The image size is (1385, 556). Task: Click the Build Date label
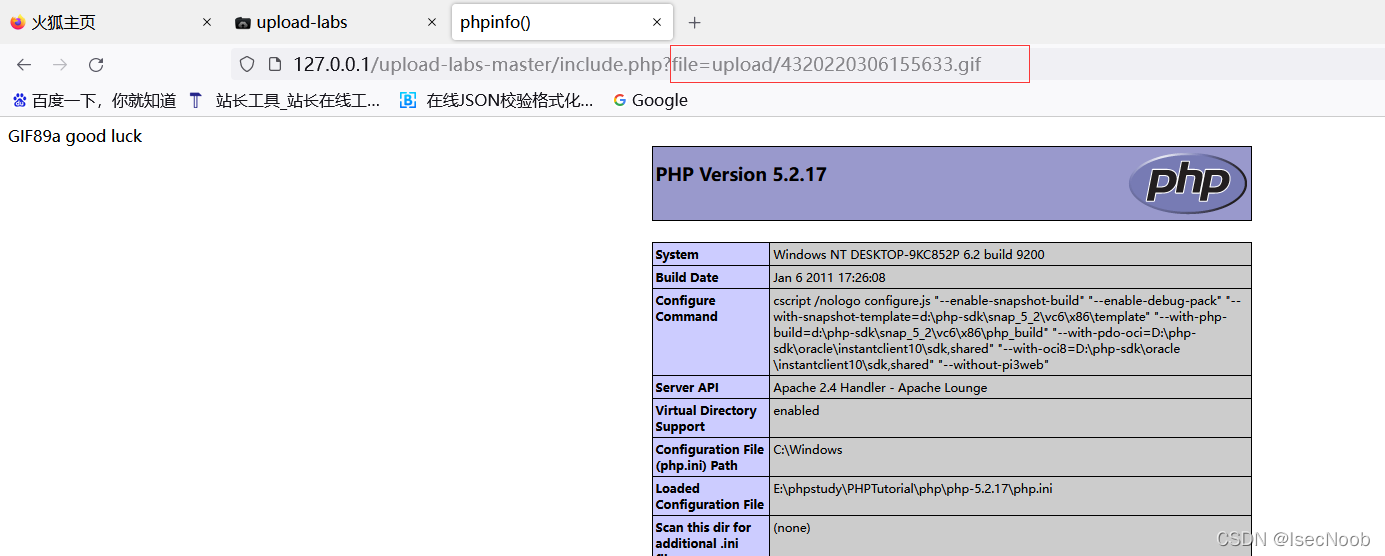(x=711, y=277)
